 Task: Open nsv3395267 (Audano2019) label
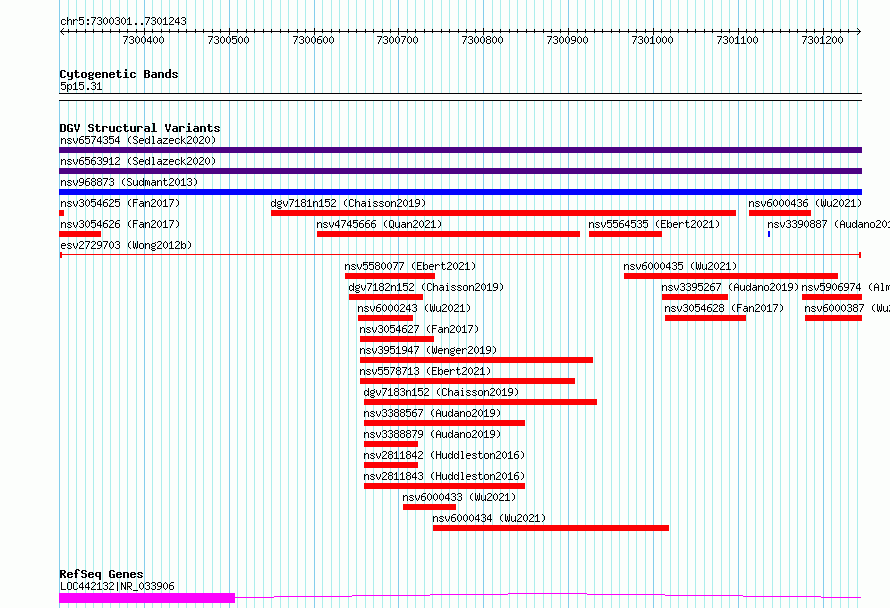tap(730, 287)
